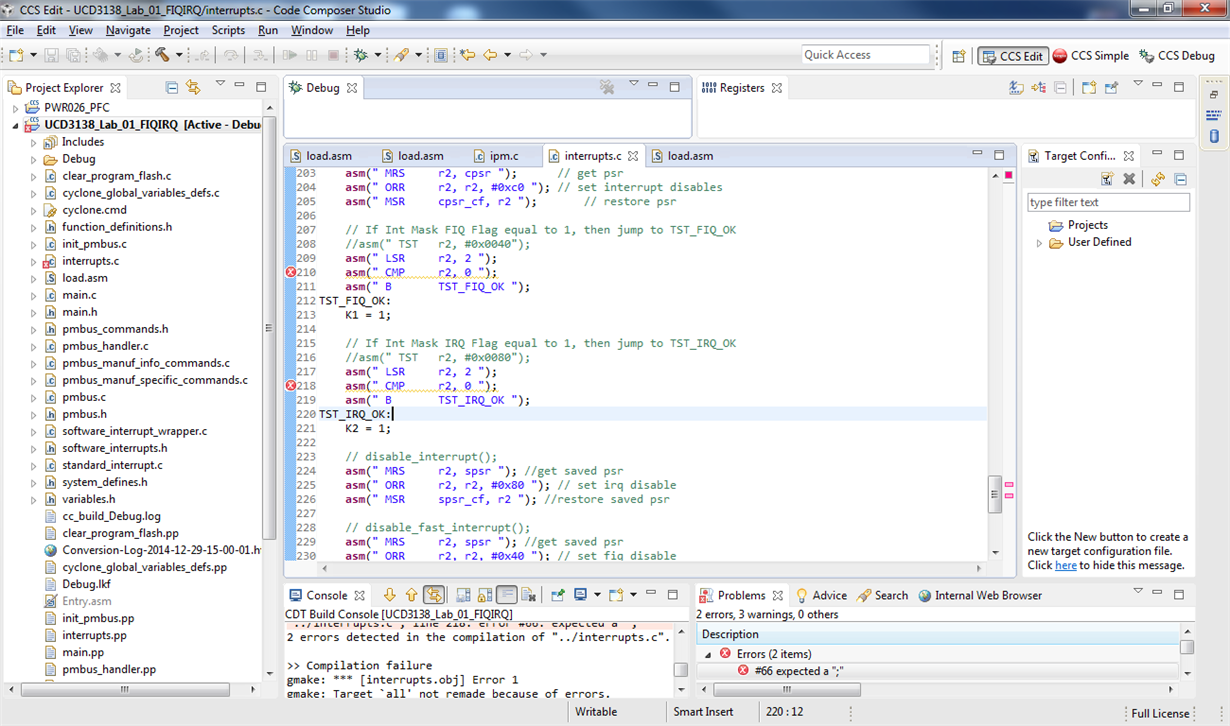Expand User Defined target configurations
Image resolution: width=1230 pixels, height=726 pixels.
[x=1039, y=242]
